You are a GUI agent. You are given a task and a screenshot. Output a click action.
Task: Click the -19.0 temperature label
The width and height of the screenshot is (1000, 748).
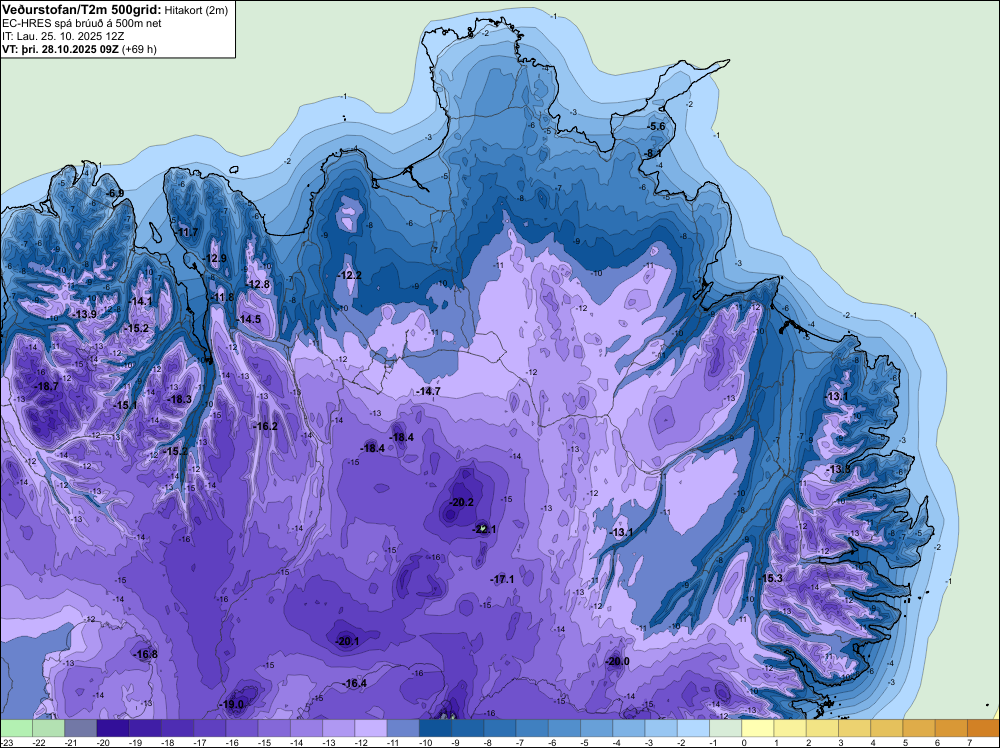(232, 705)
